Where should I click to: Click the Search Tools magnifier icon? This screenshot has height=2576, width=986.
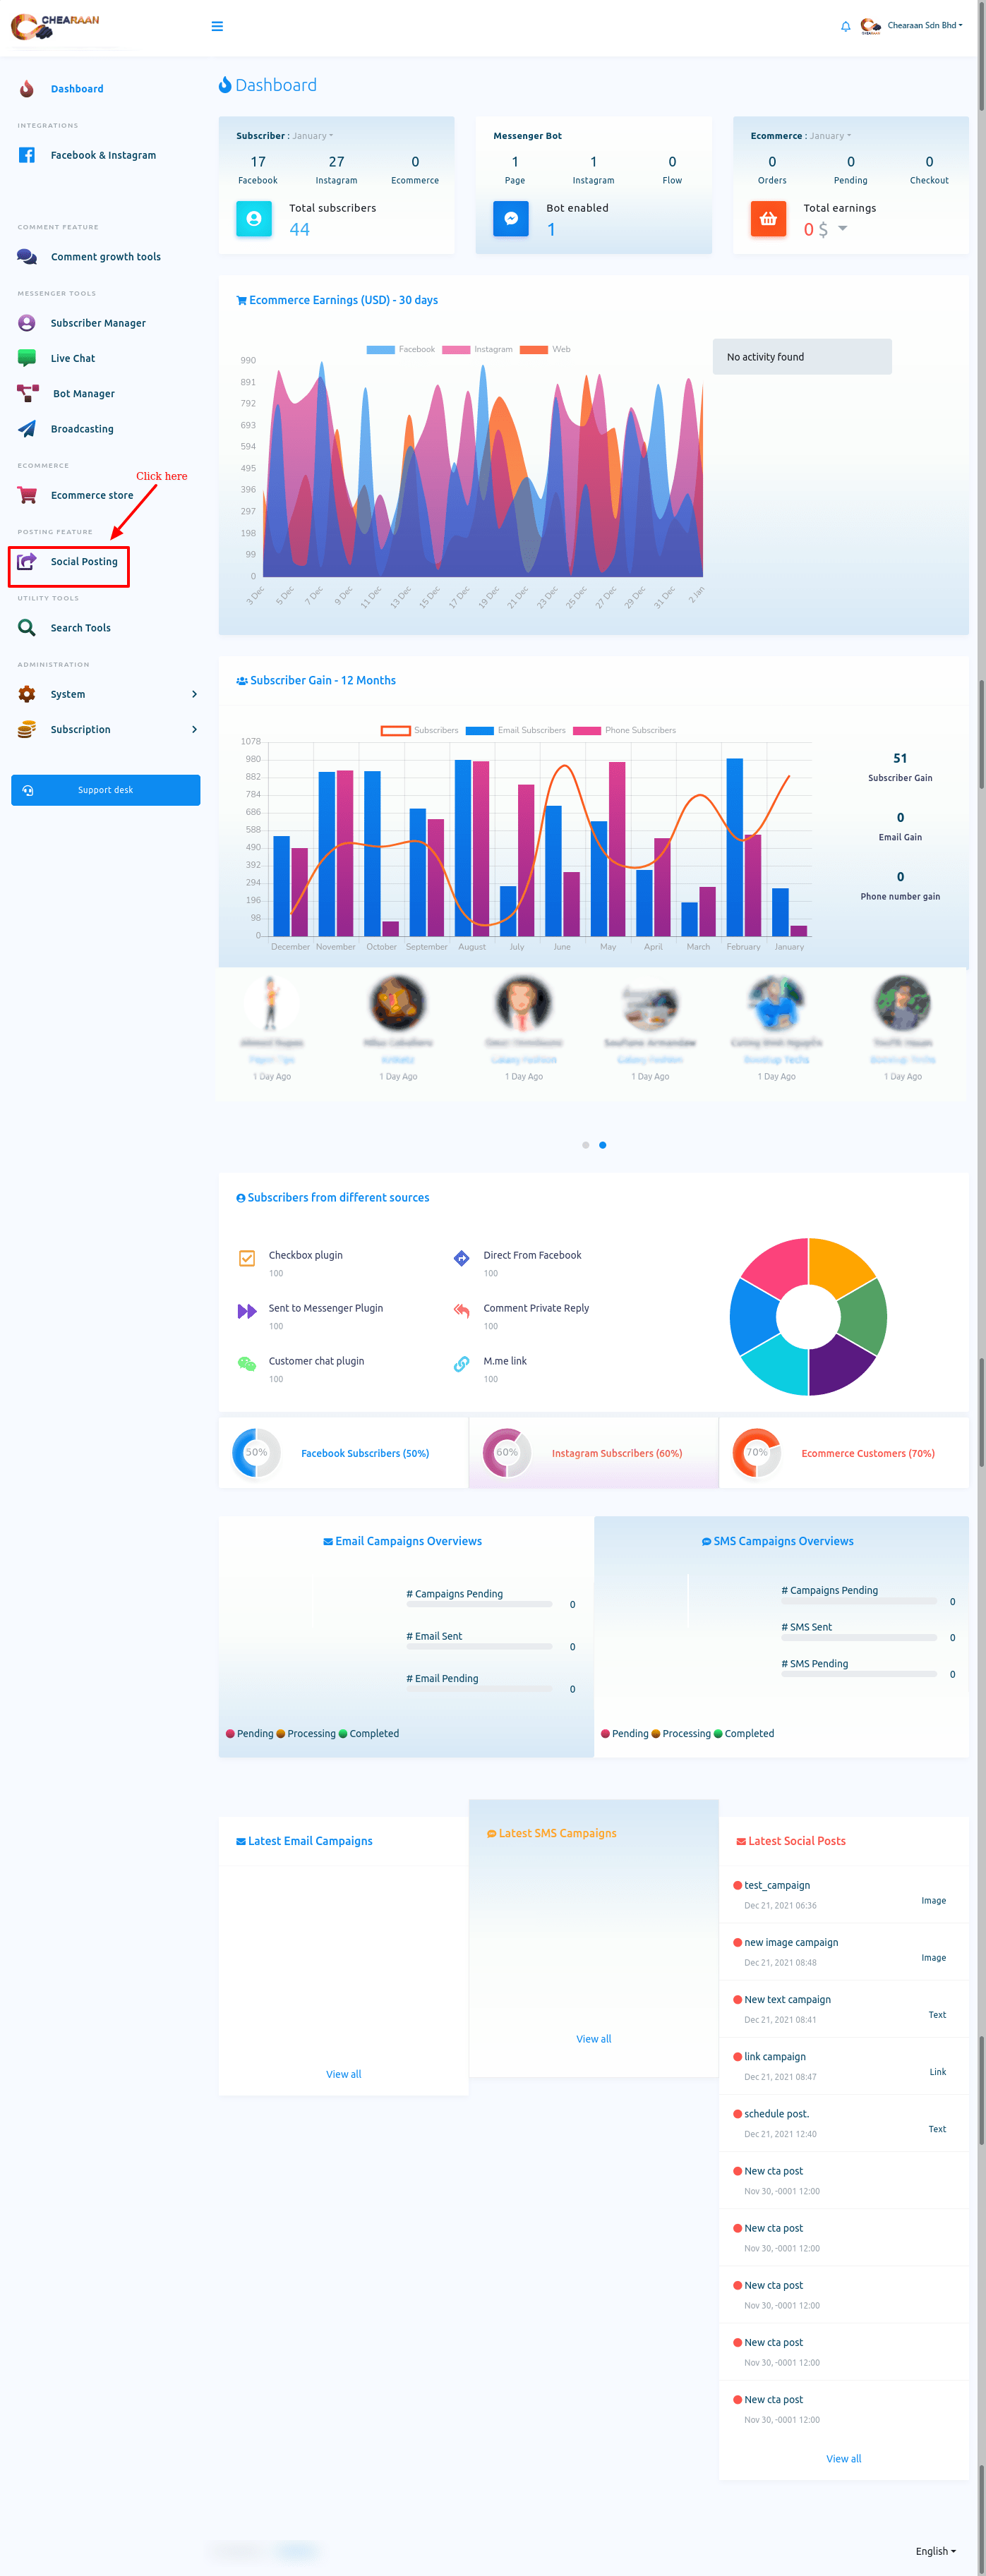point(27,628)
